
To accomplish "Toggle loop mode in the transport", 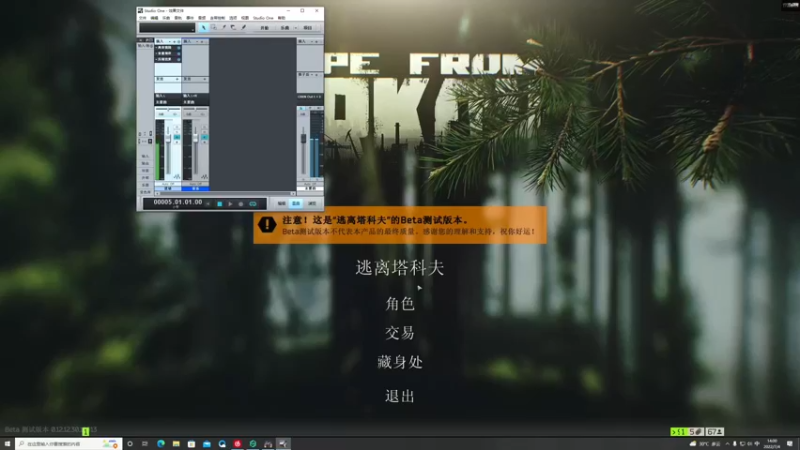I will pos(253,204).
